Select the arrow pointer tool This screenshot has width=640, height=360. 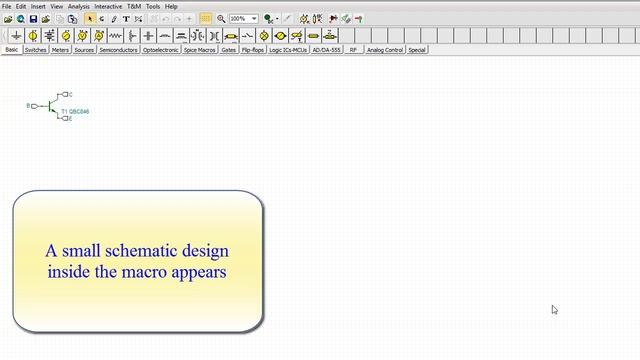[90, 19]
